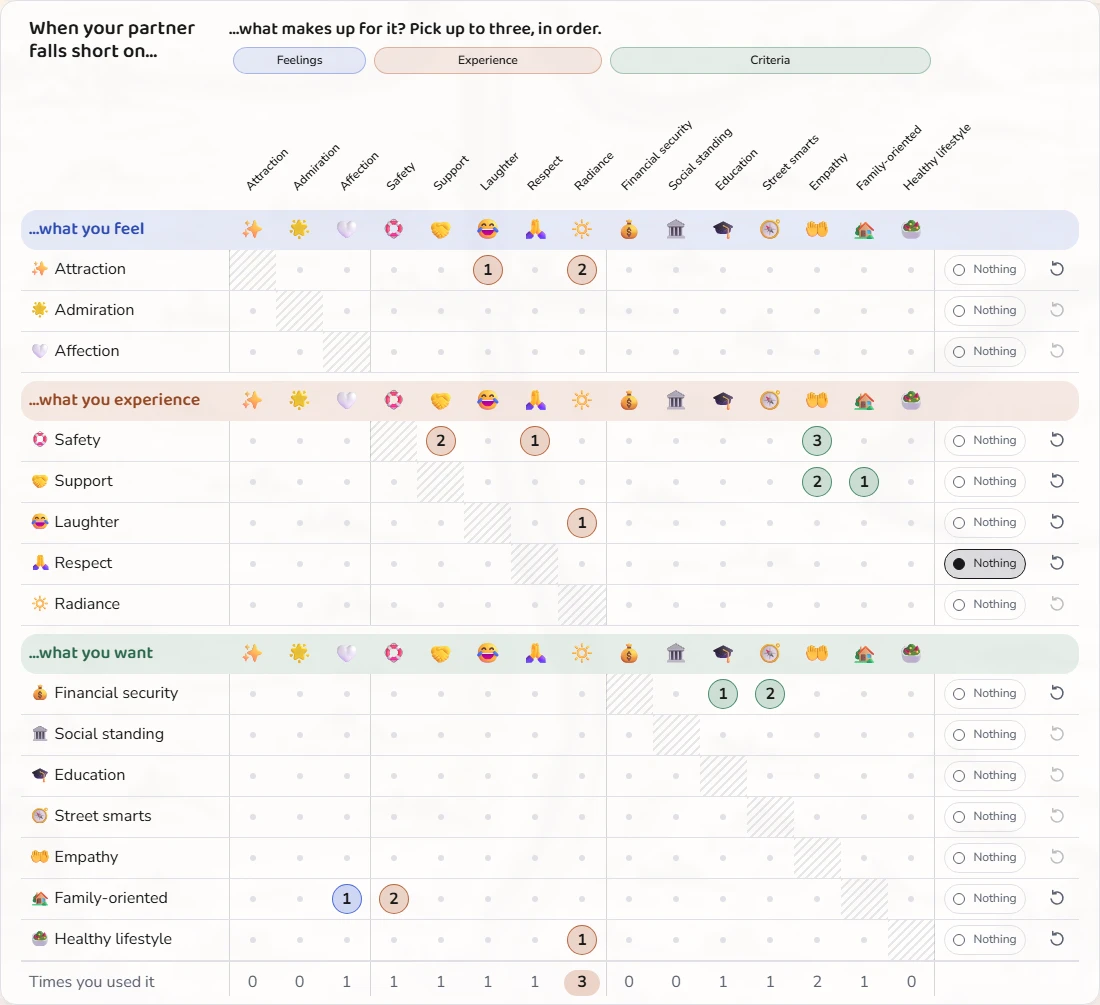The height and width of the screenshot is (1005, 1100).
Task: Click the handshake icon in "what you experience" header
Action: click(x=441, y=400)
